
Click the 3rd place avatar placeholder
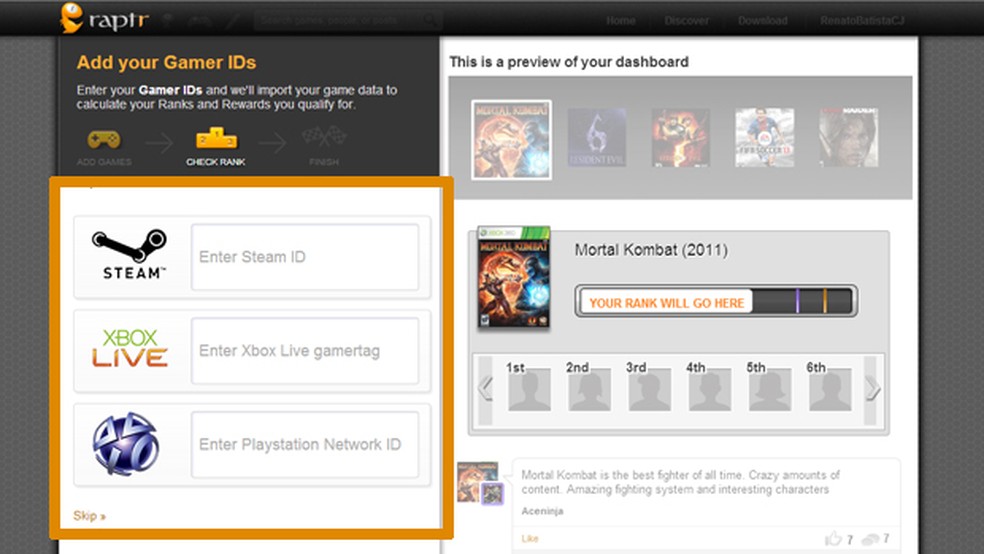[650, 389]
